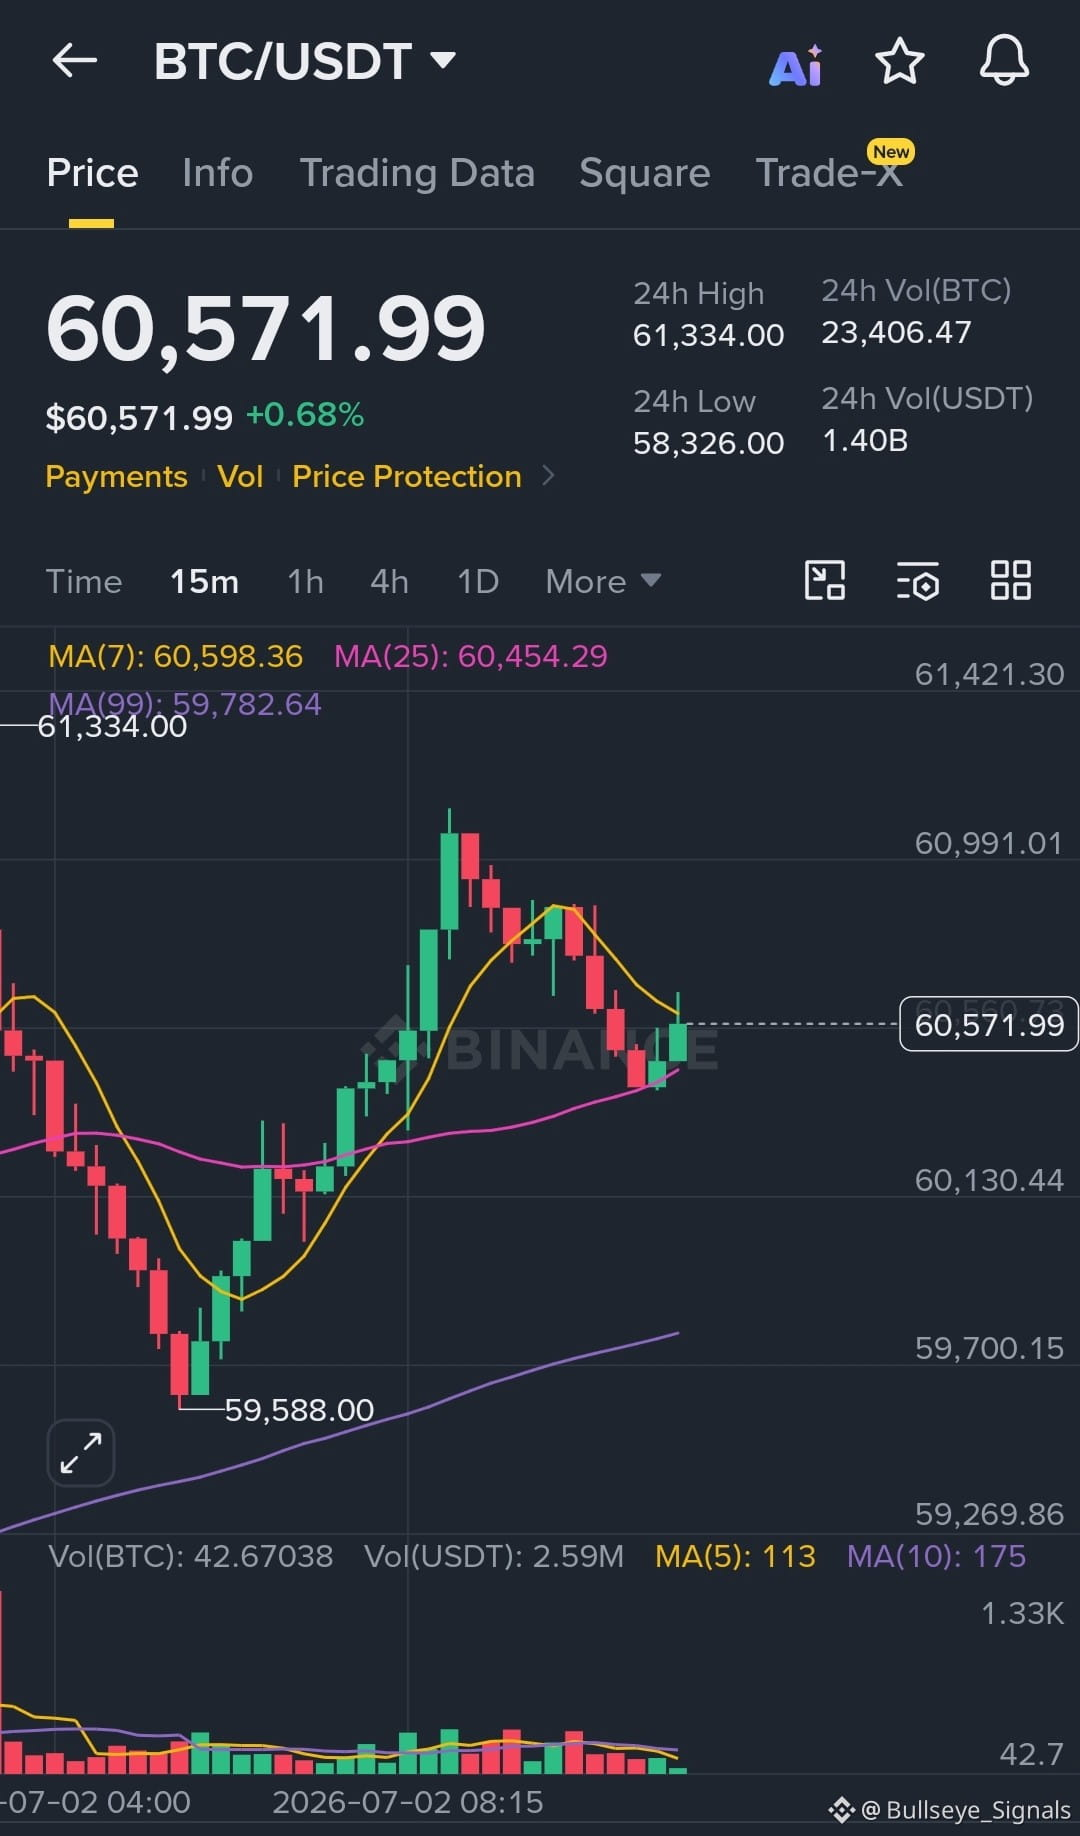Viewport: 1080px width, 1836px height.
Task: Open the Trade-X tab
Action: [x=829, y=173]
